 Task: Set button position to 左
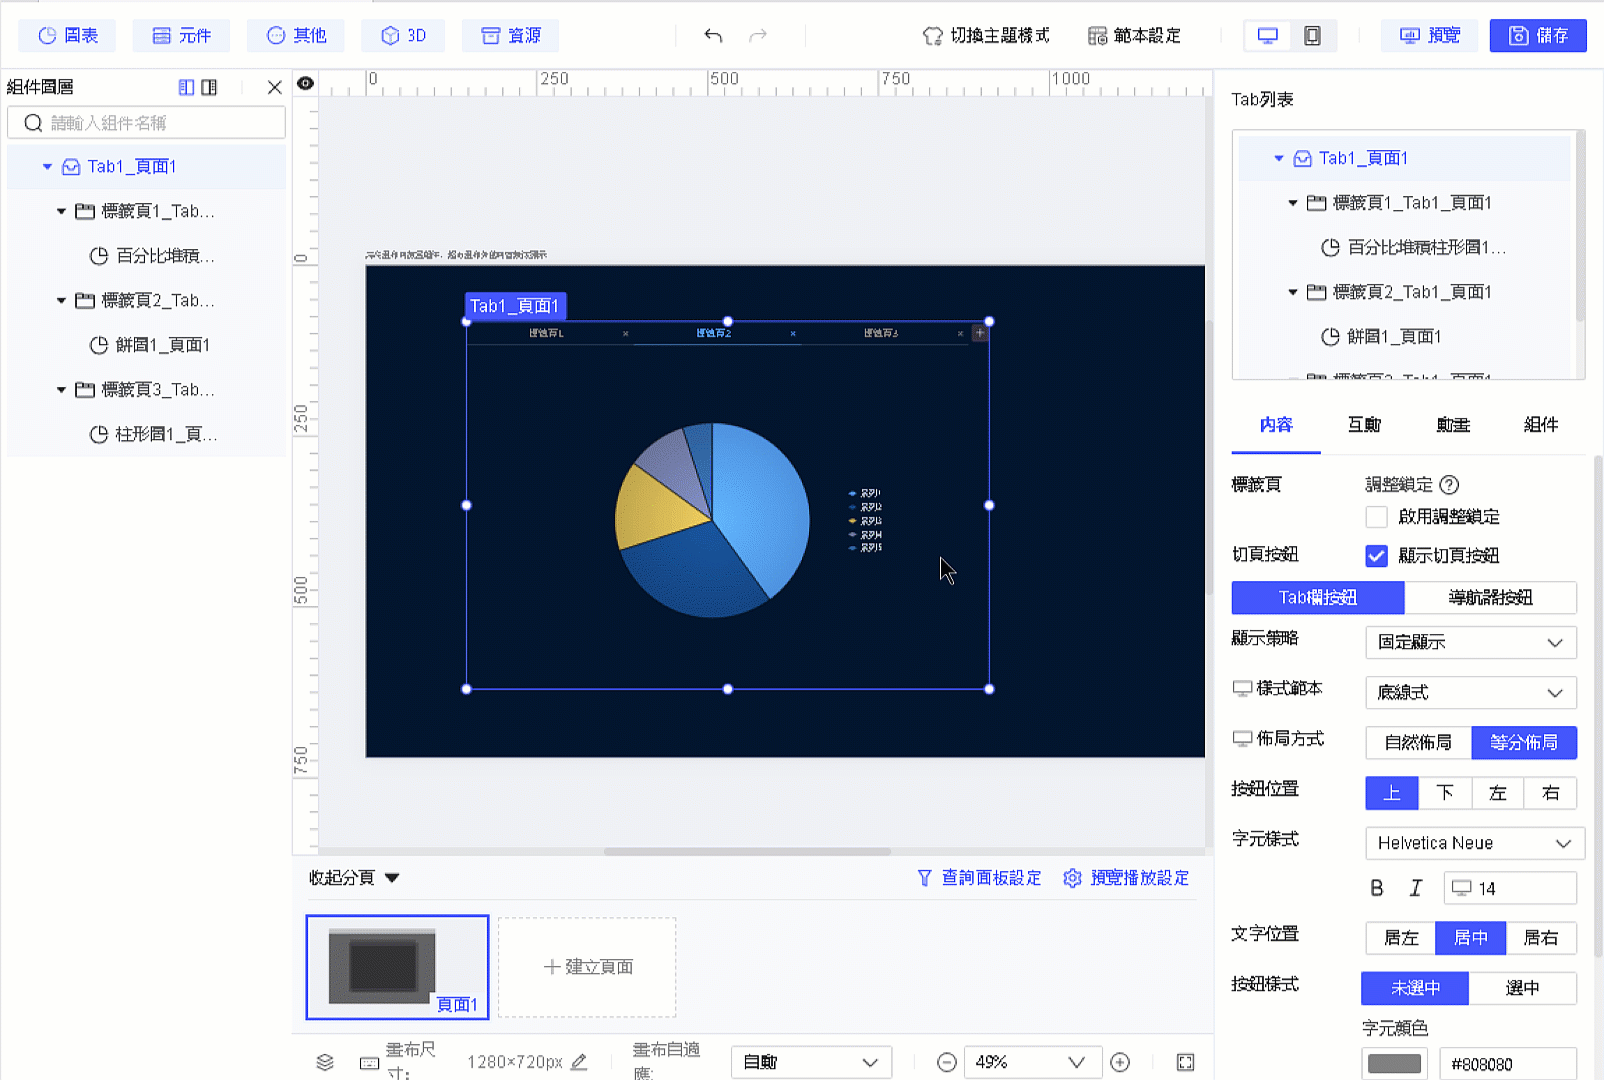click(x=1498, y=793)
